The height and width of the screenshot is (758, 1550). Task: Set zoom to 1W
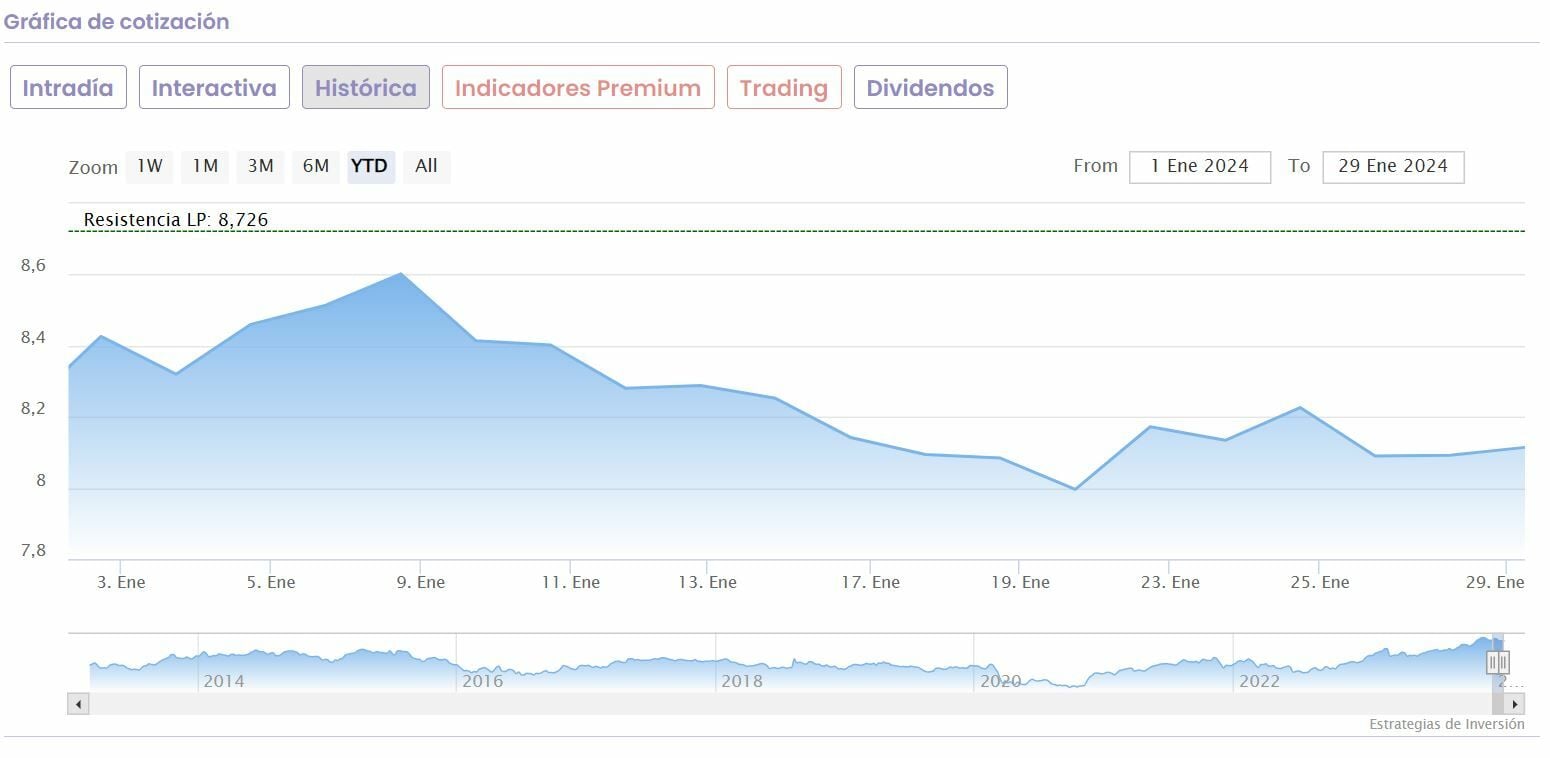[x=149, y=166]
